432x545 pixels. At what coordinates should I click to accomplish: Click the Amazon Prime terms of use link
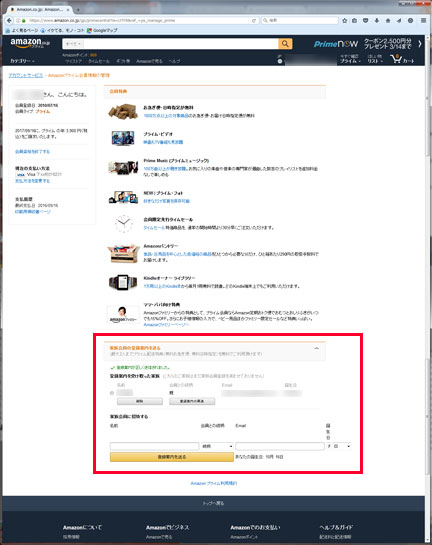tap(214, 483)
